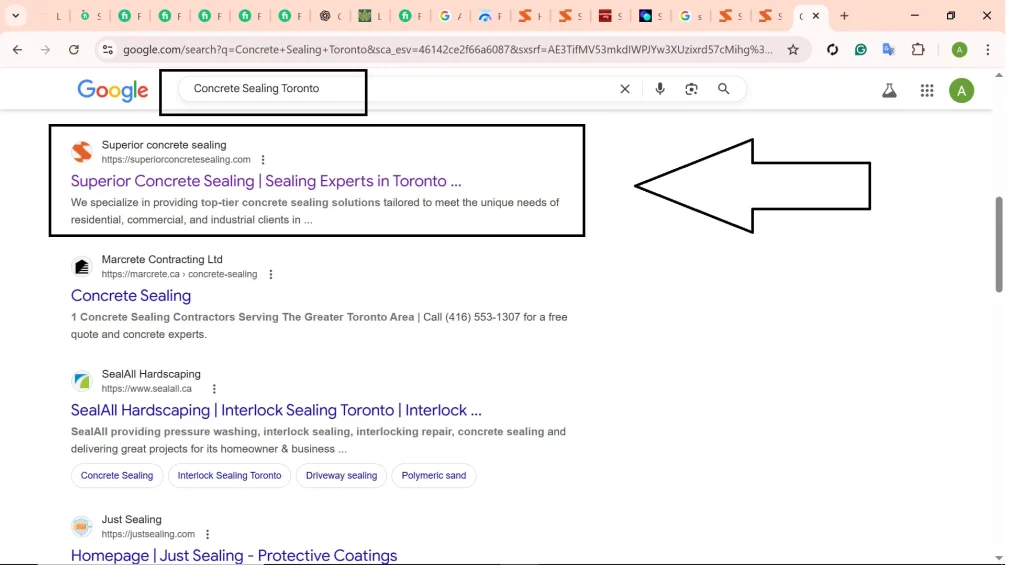Open more options for Just Sealing result
The height and width of the screenshot is (565, 1024).
(x=207, y=534)
